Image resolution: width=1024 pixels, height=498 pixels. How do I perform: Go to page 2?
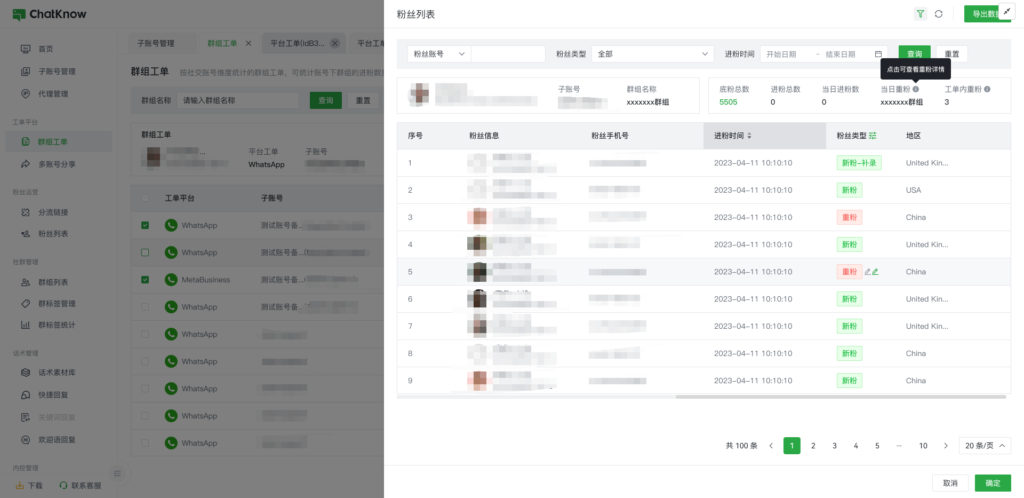(813, 446)
